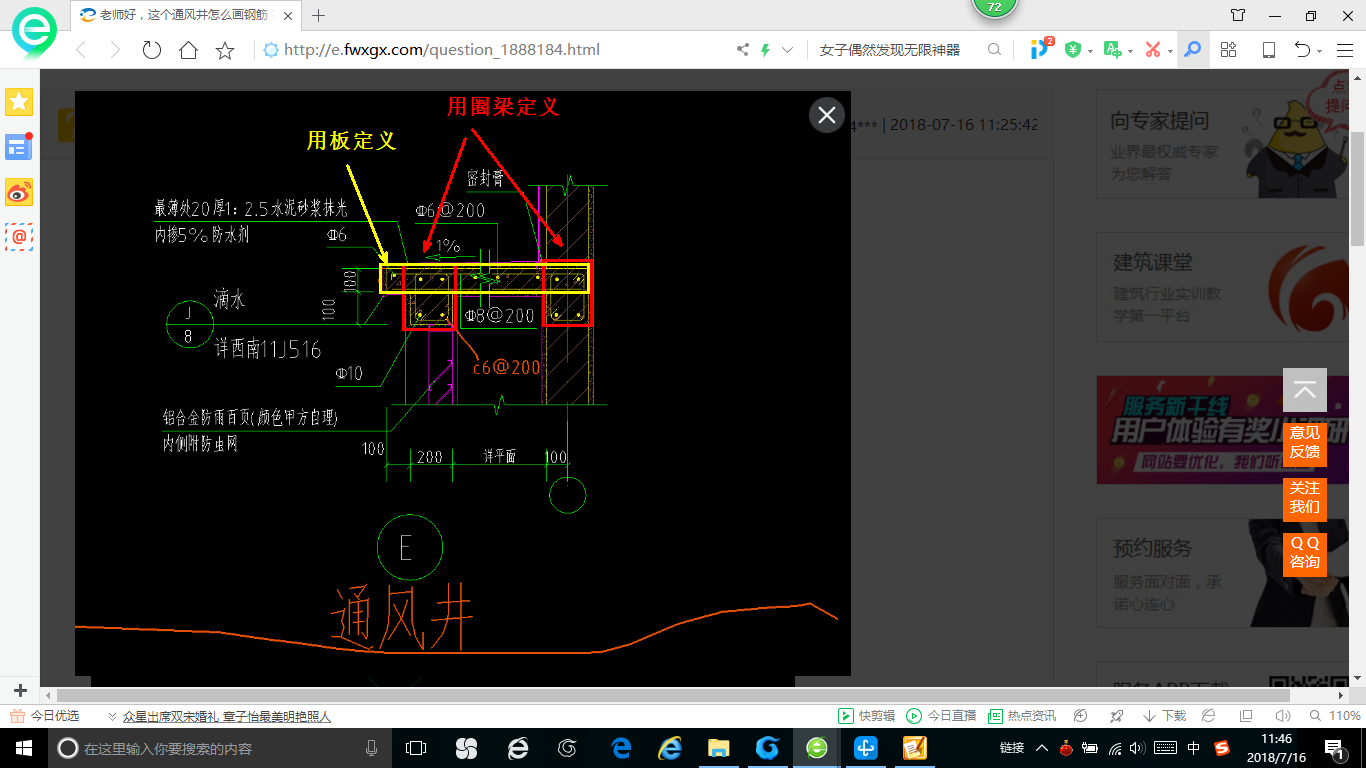The width and height of the screenshot is (1366, 768).
Task: Open the mail @ sidebar icon
Action: click(19, 237)
